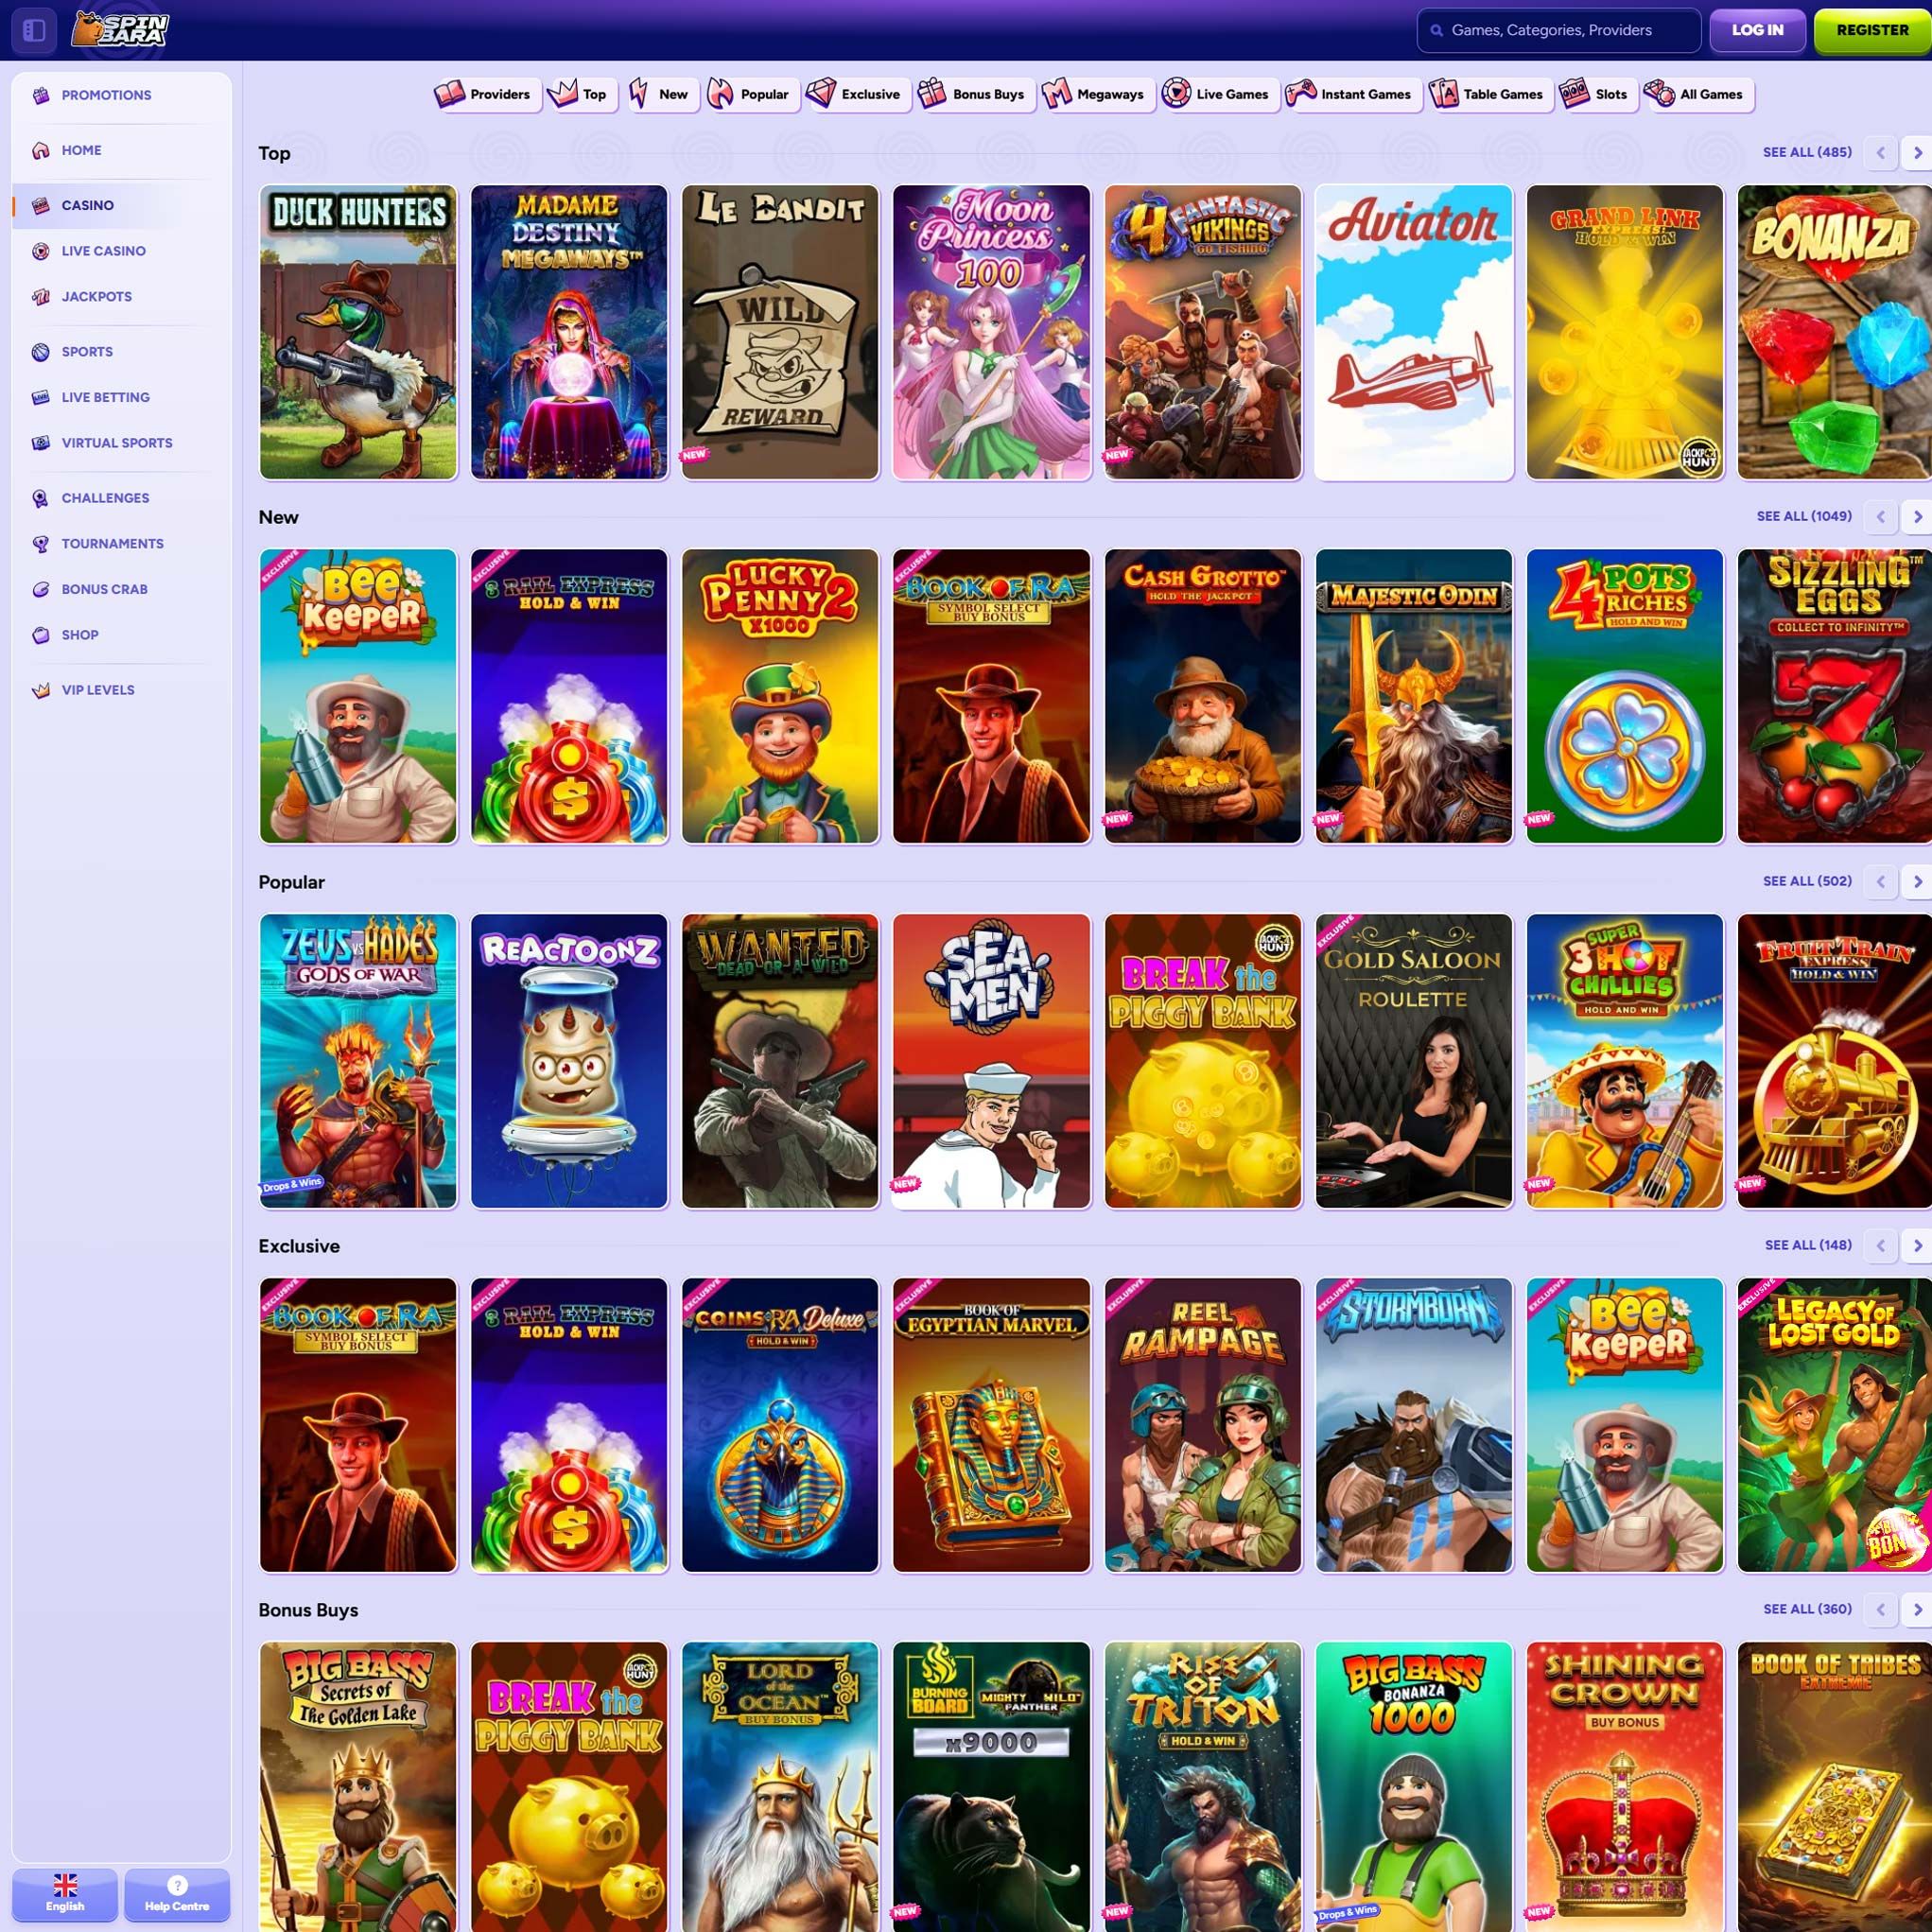Open the Bonus Crab sidebar item
The height and width of the screenshot is (1932, 1932).
104,589
